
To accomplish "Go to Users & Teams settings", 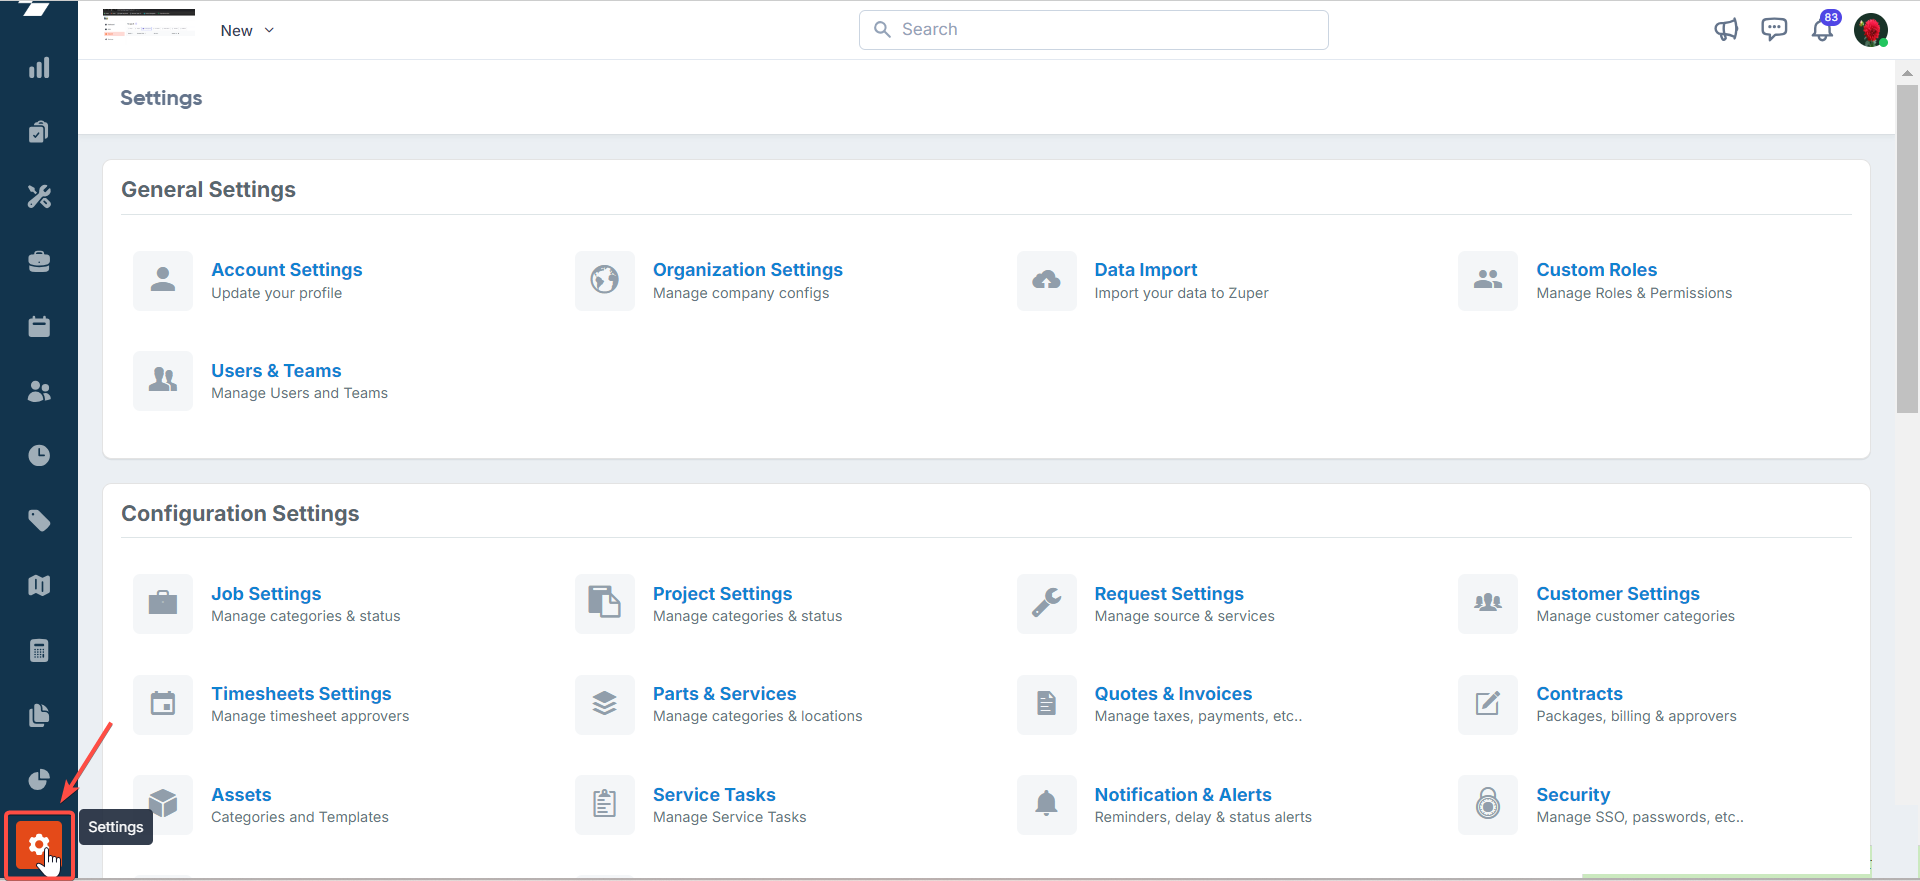I will [x=276, y=371].
